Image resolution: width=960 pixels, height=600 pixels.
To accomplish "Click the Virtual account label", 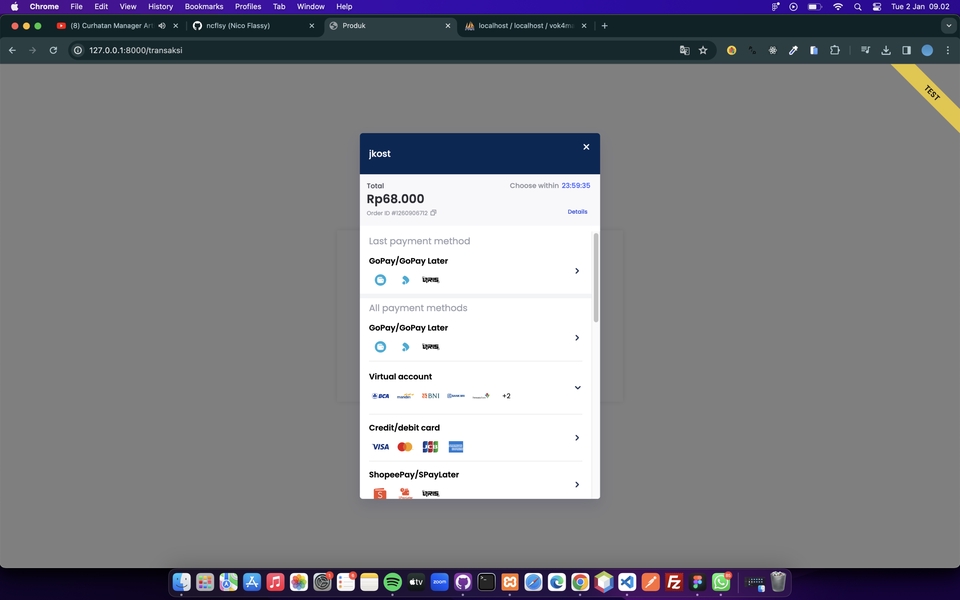I will (x=400, y=377).
